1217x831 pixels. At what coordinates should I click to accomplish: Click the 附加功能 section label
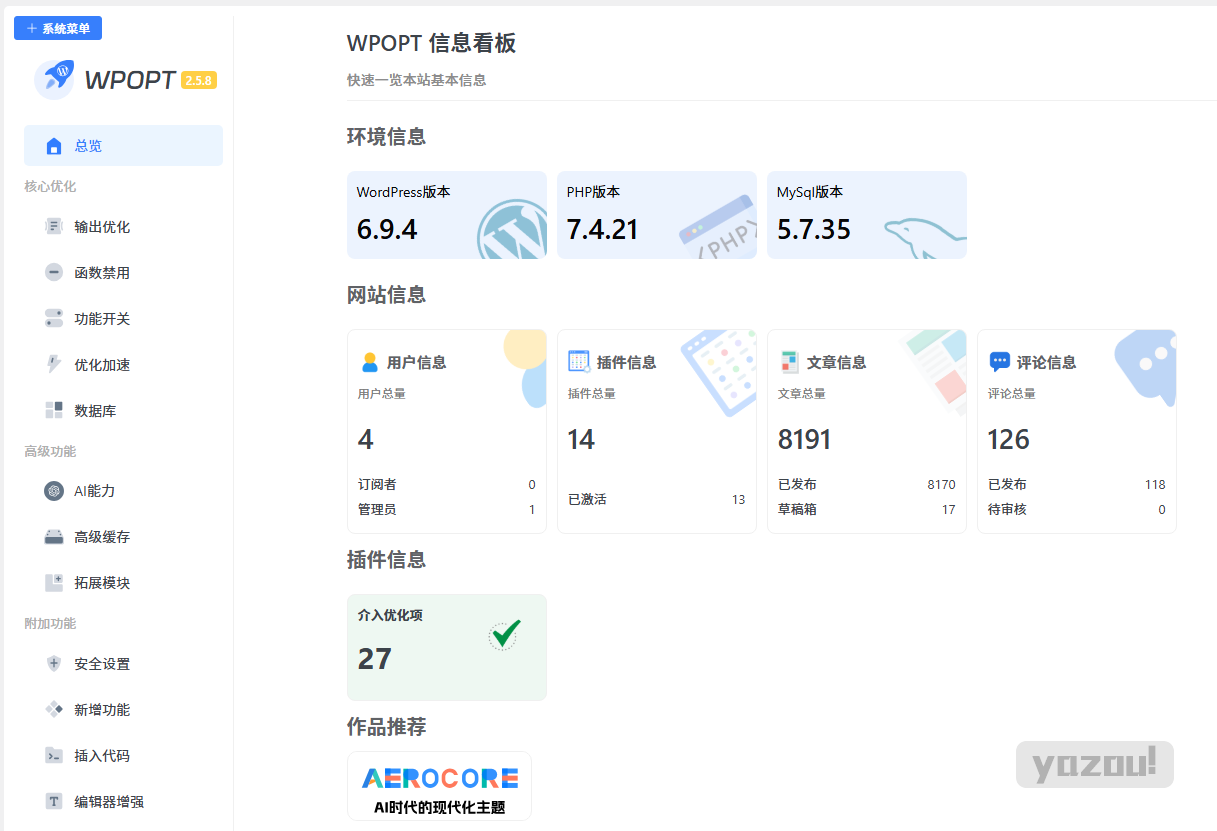[50, 624]
